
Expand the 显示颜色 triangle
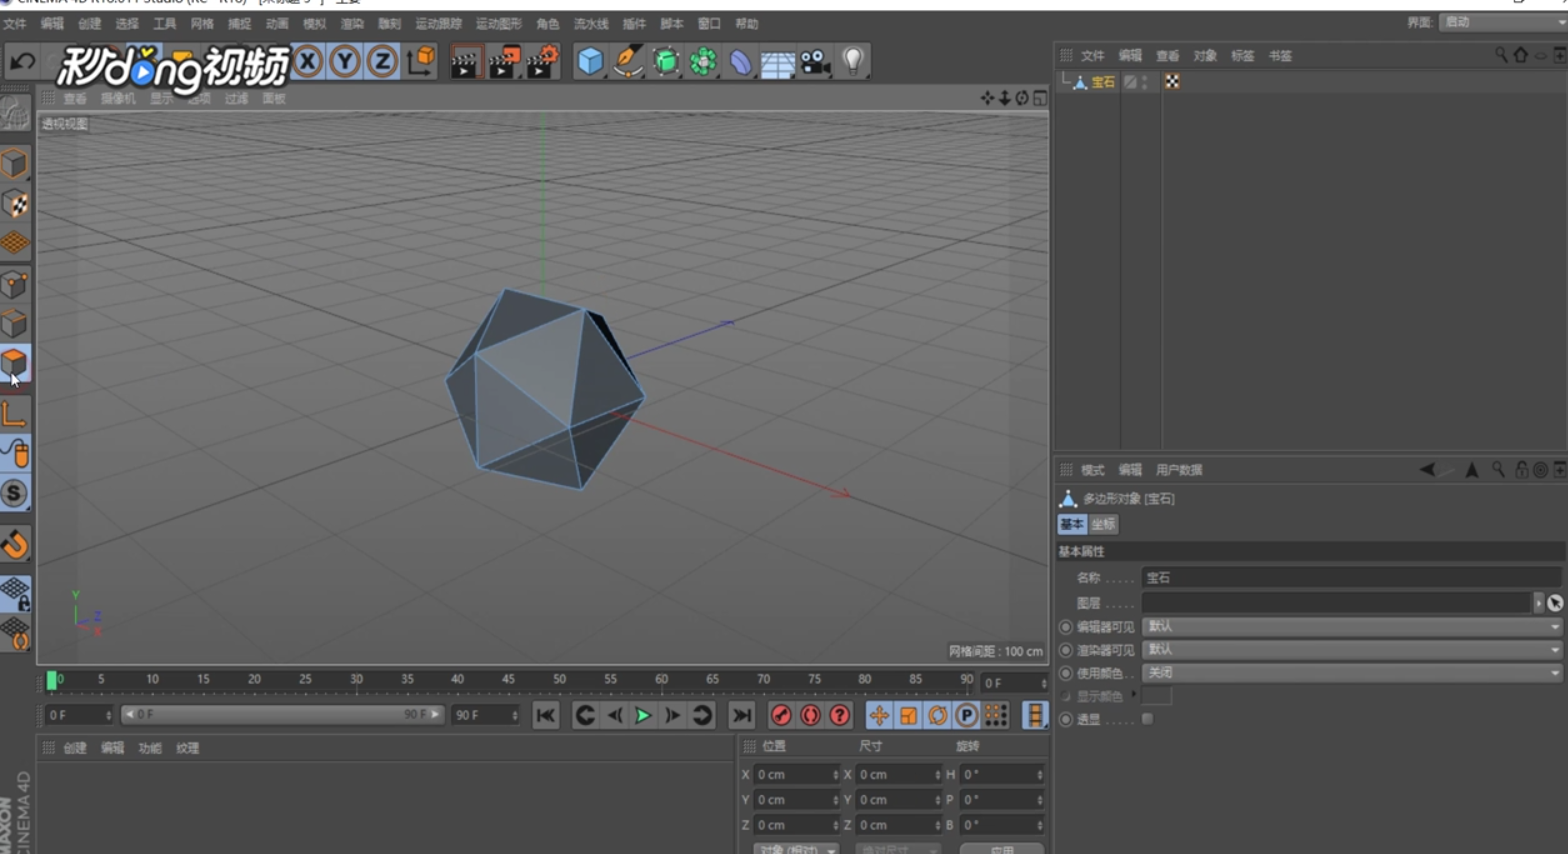click(x=1133, y=695)
